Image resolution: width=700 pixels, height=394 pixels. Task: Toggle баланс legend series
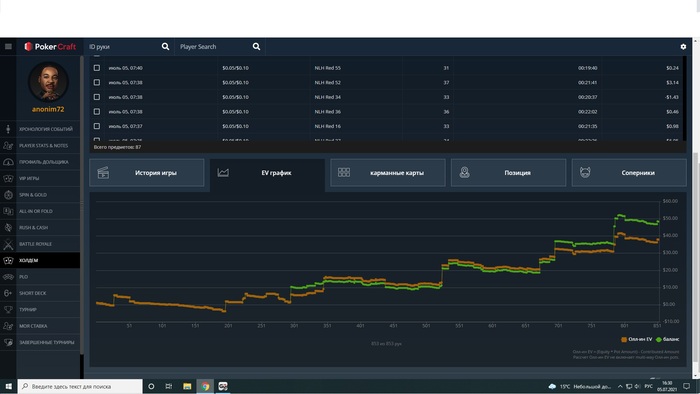[668, 340]
